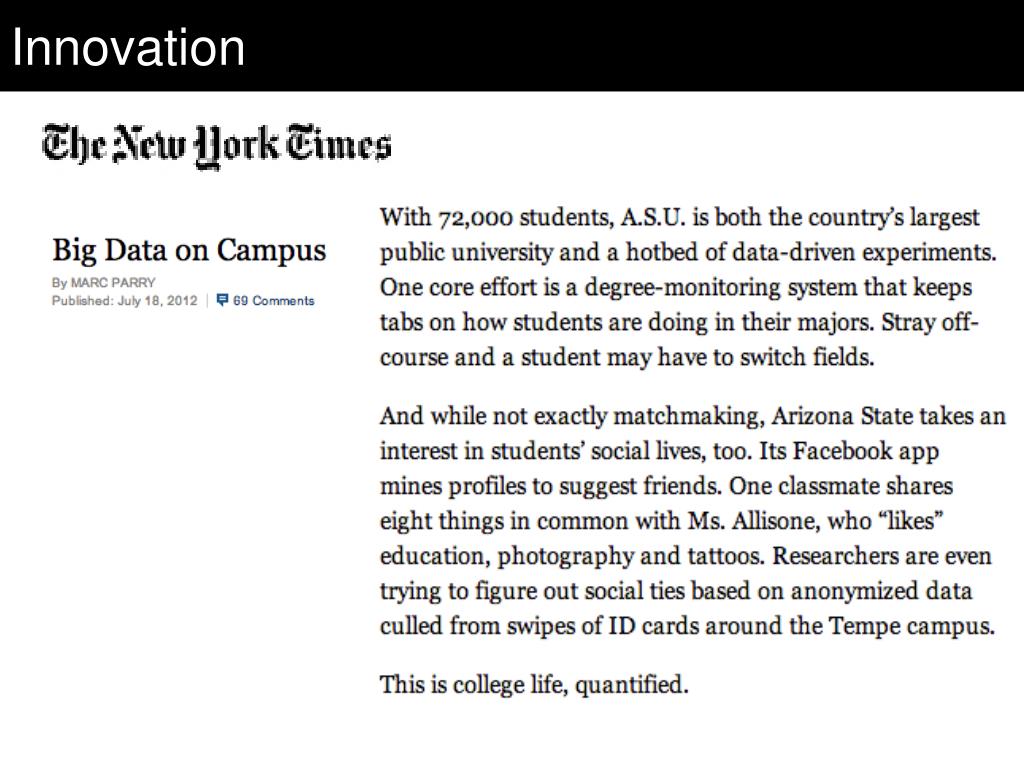
Task: Open the Big Data on Campus headline
Action: [189, 251]
